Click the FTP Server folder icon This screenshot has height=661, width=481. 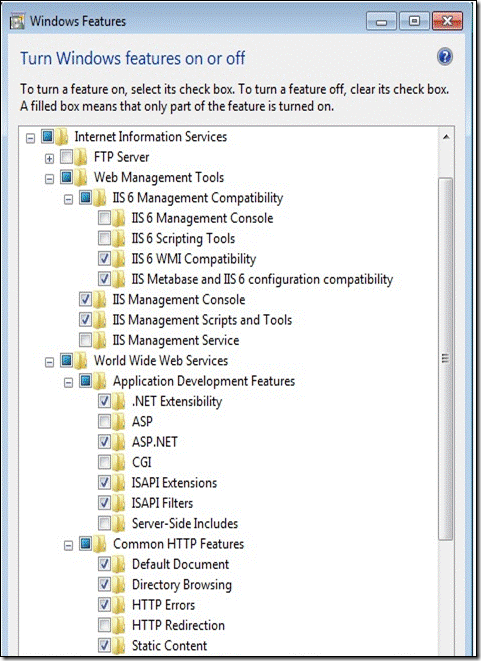[x=81, y=157]
